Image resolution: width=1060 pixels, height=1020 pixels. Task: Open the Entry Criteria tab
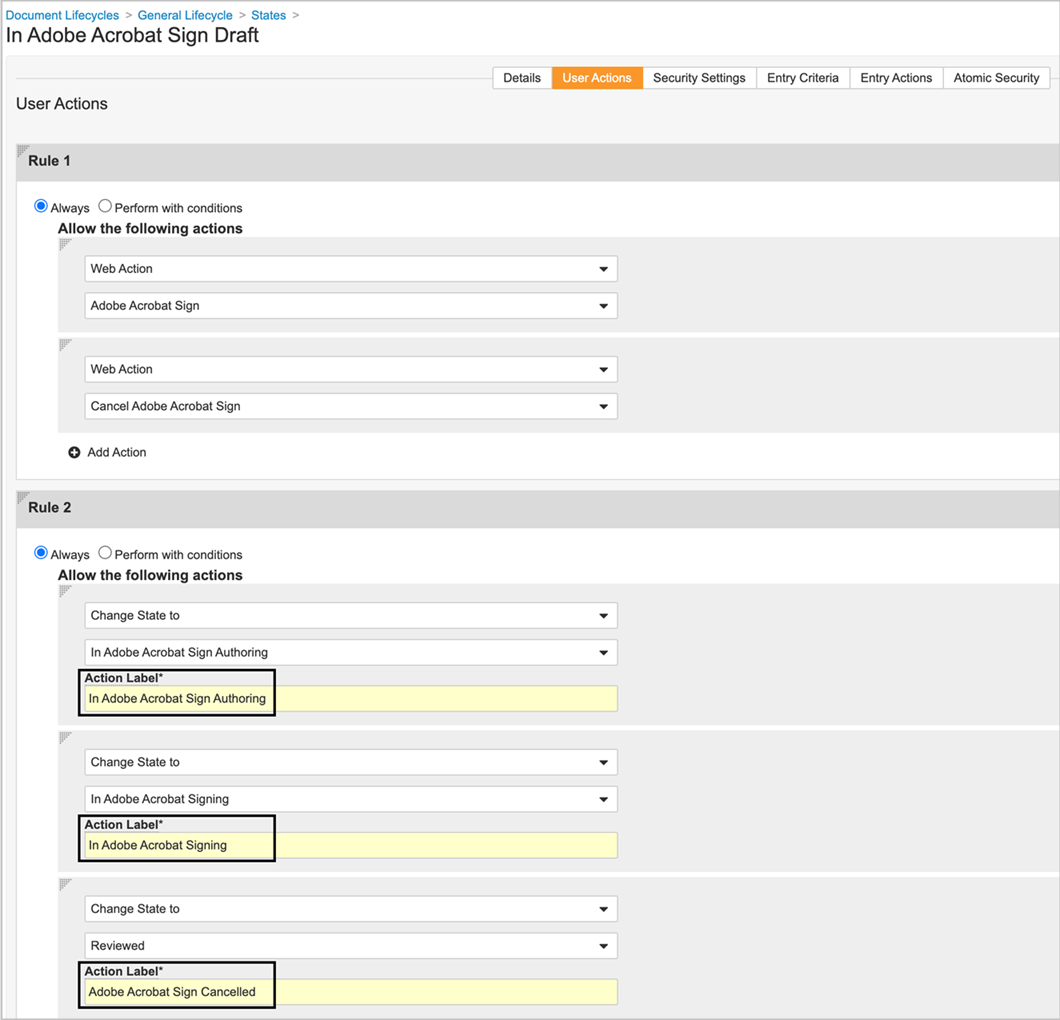802,78
